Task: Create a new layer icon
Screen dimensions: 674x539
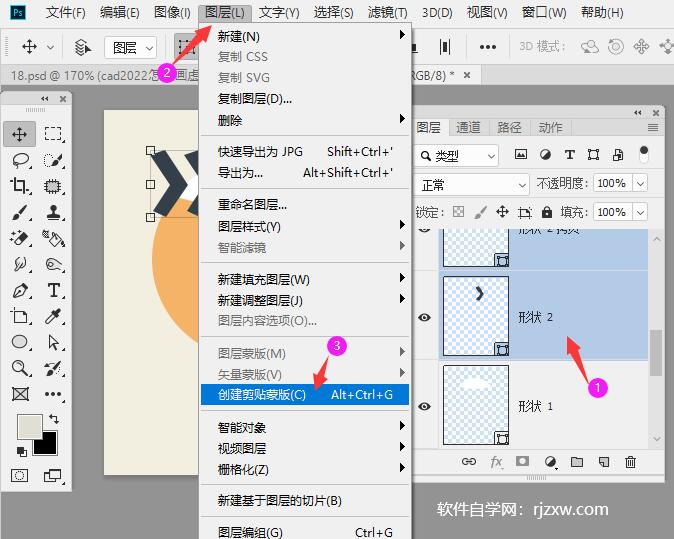Action: [604, 462]
